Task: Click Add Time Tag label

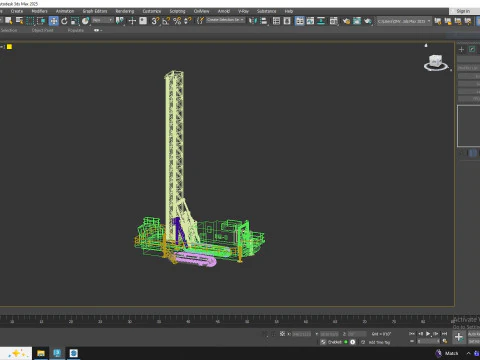Action: (379, 342)
